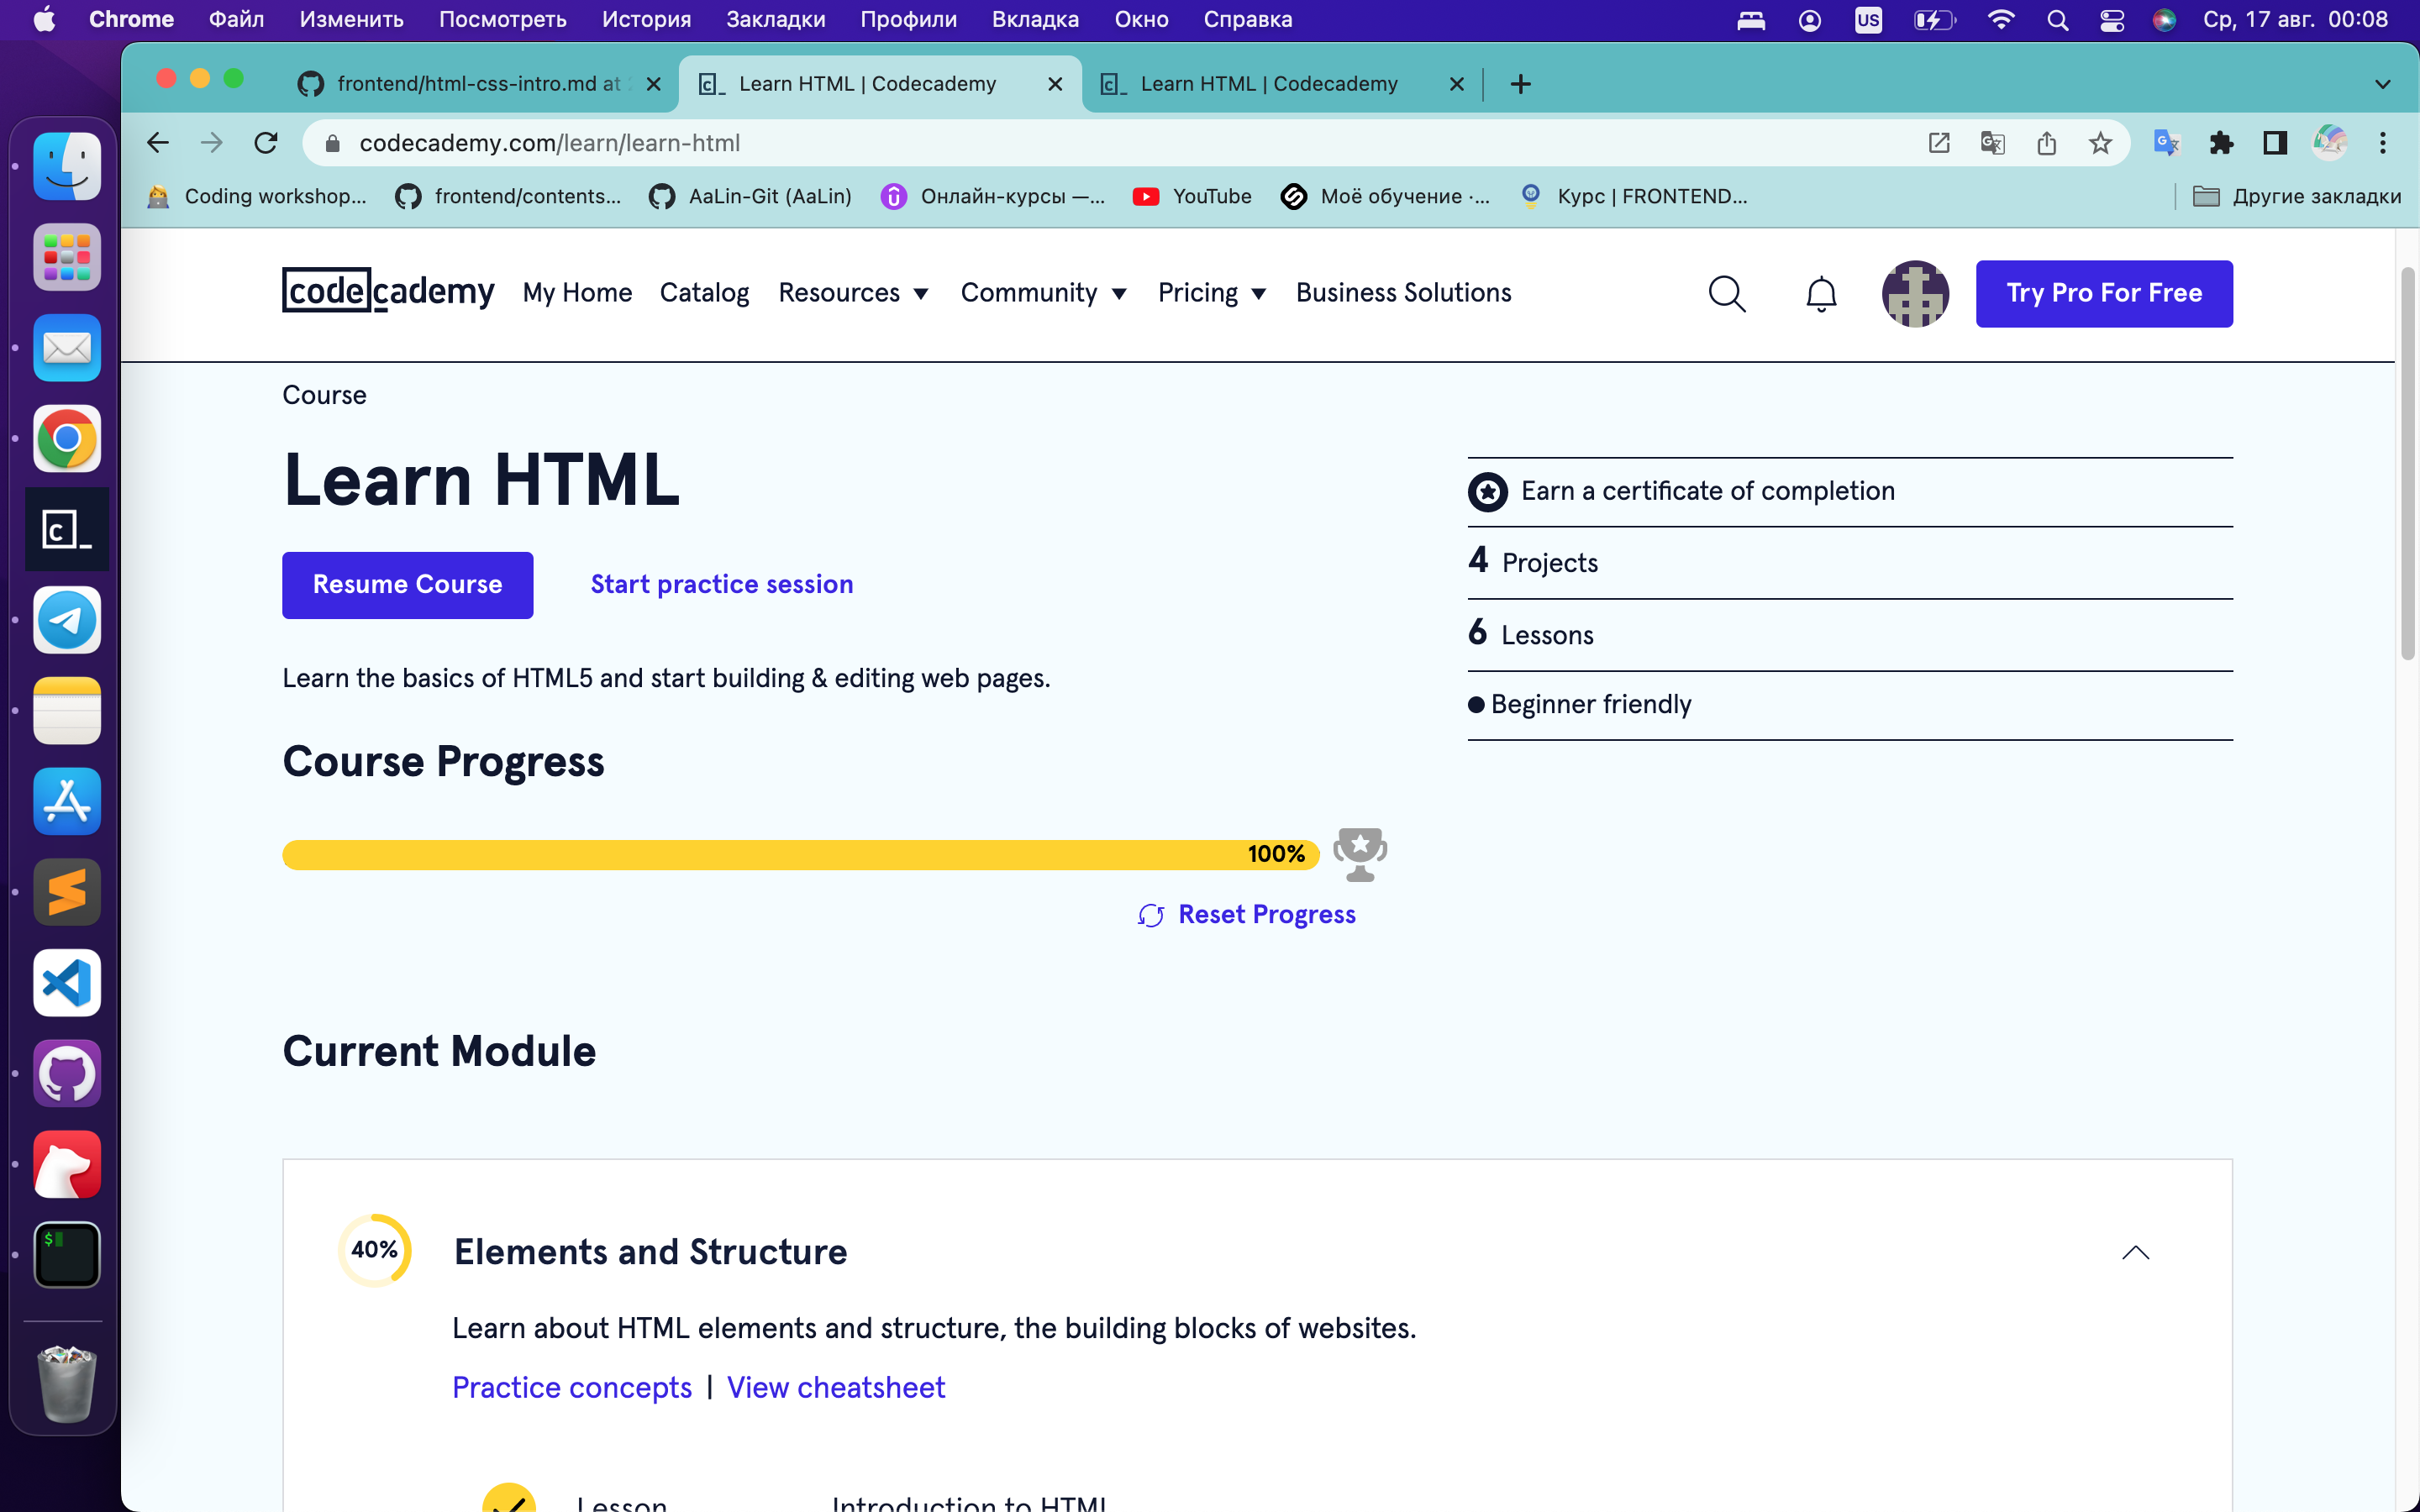Open Chrome three-dot menu
This screenshot has height=1512, width=2420.
[2383, 143]
